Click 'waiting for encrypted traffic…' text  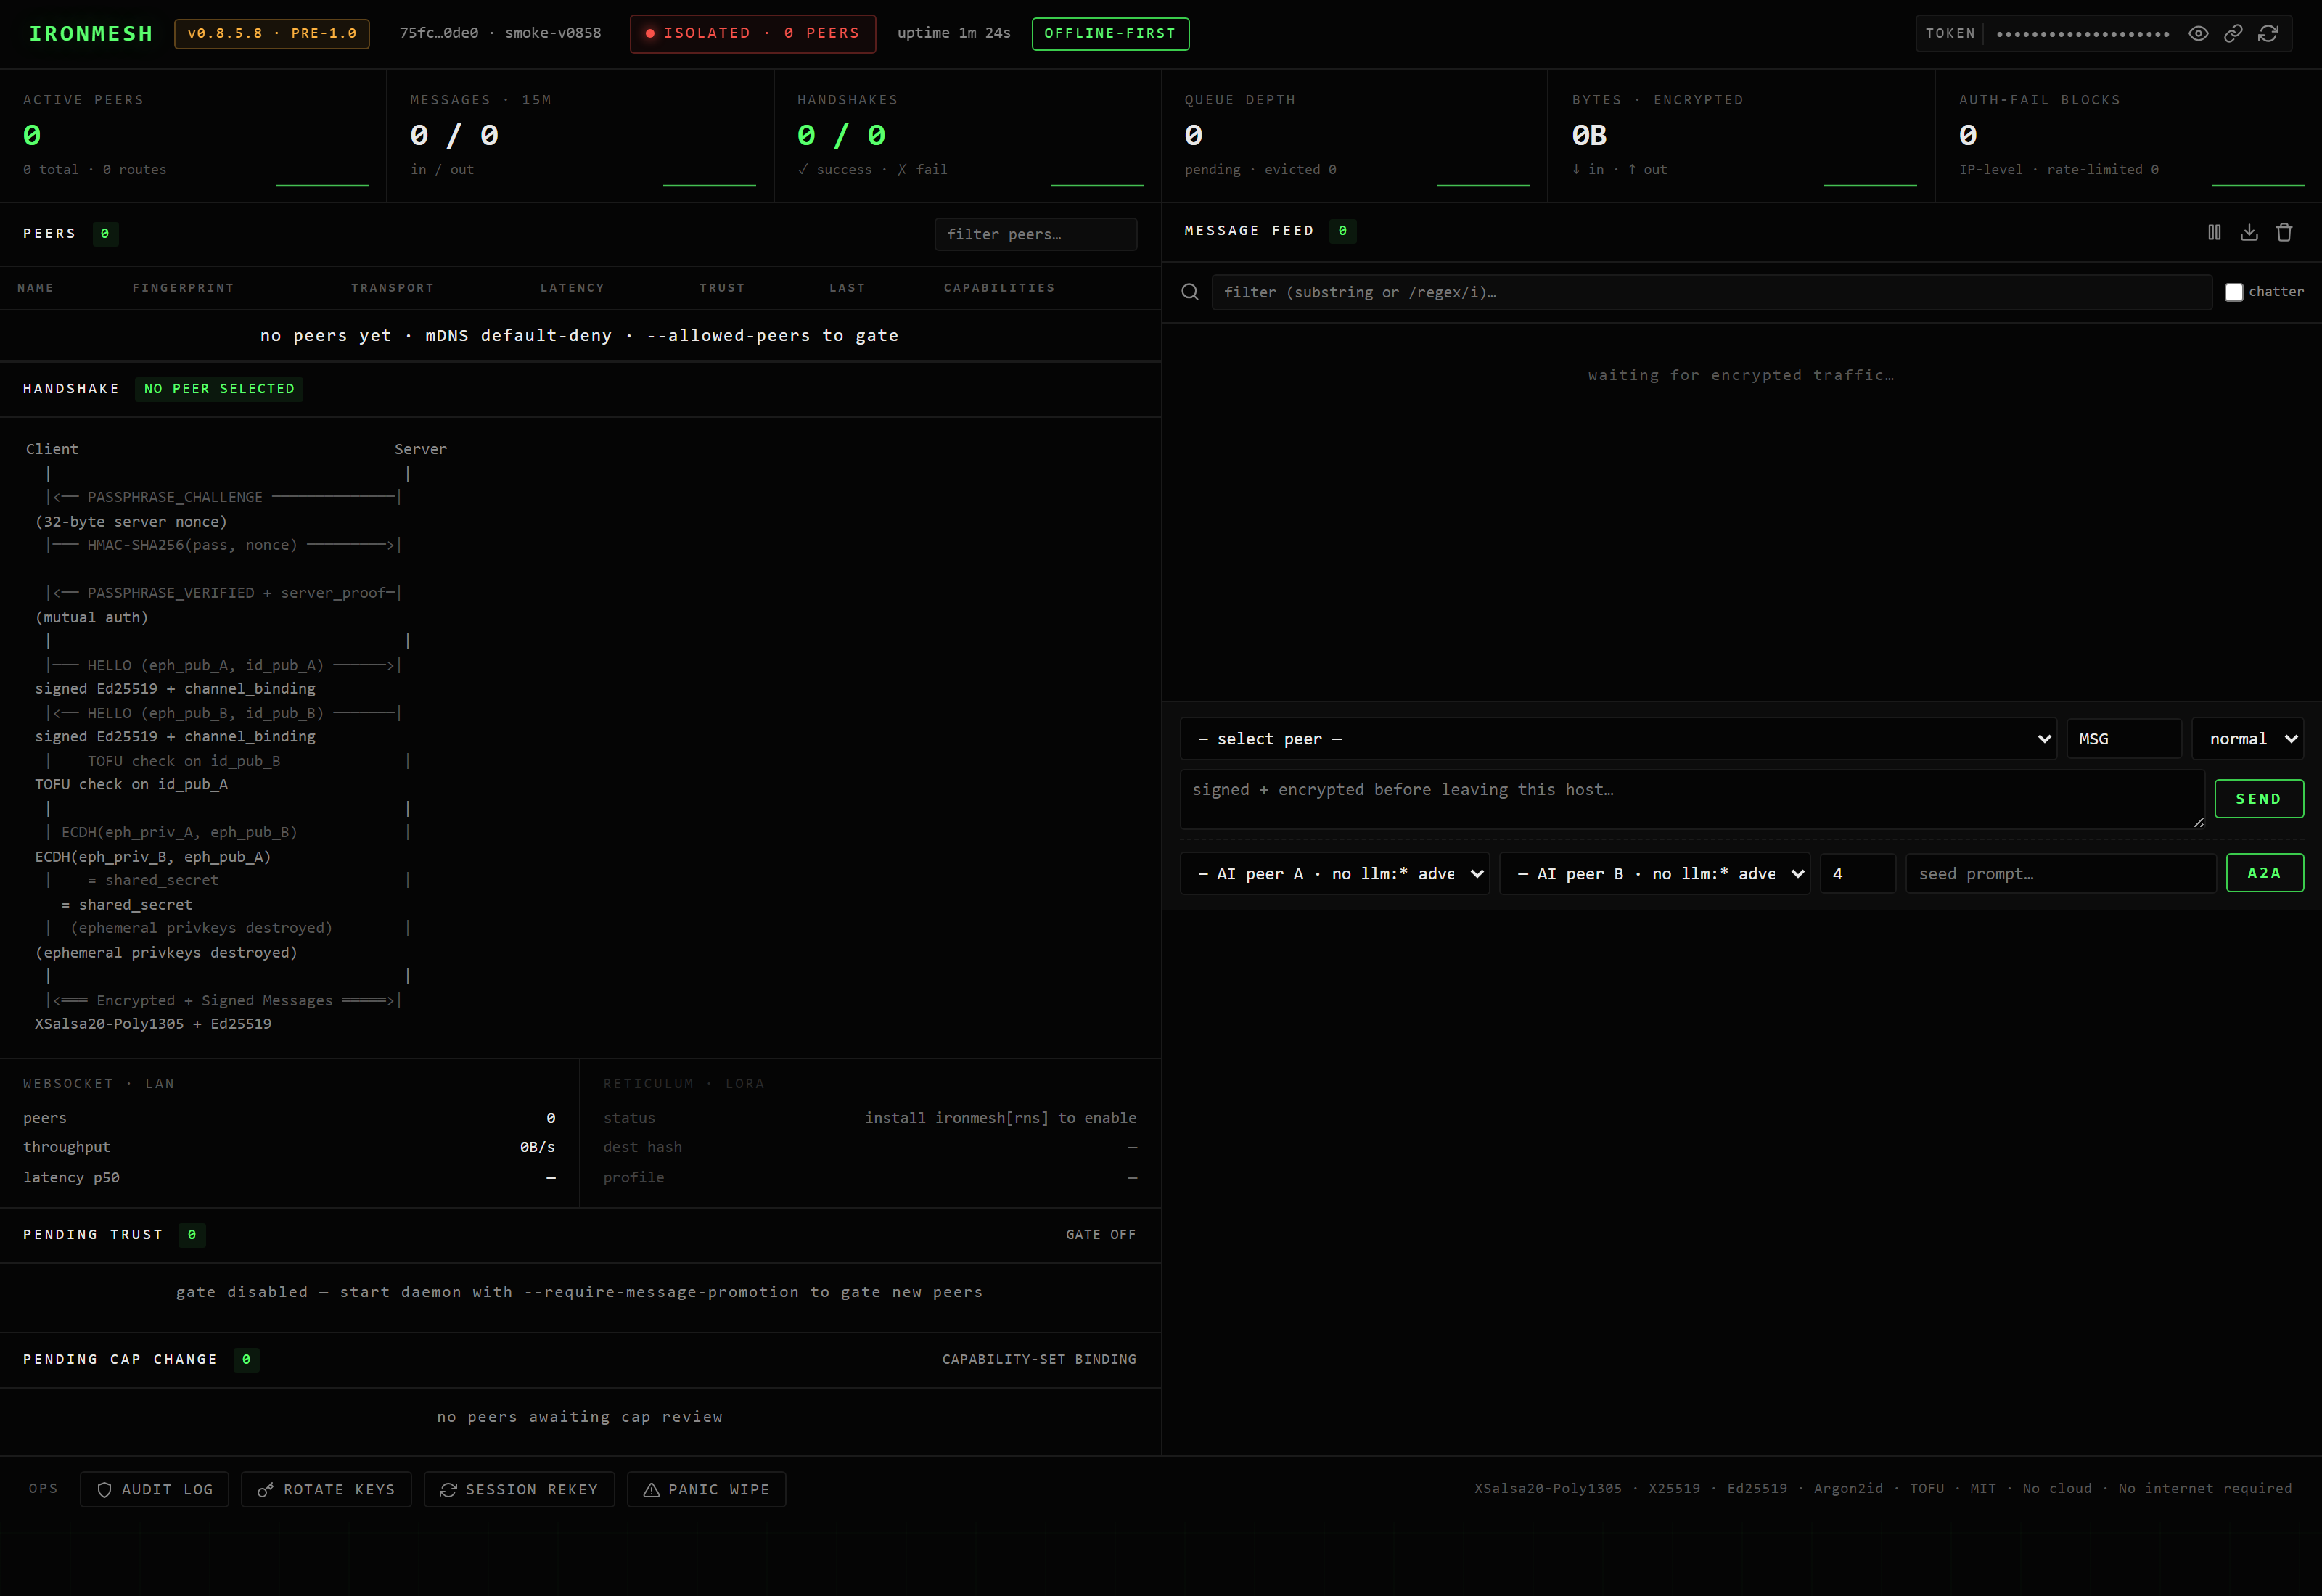point(1741,375)
